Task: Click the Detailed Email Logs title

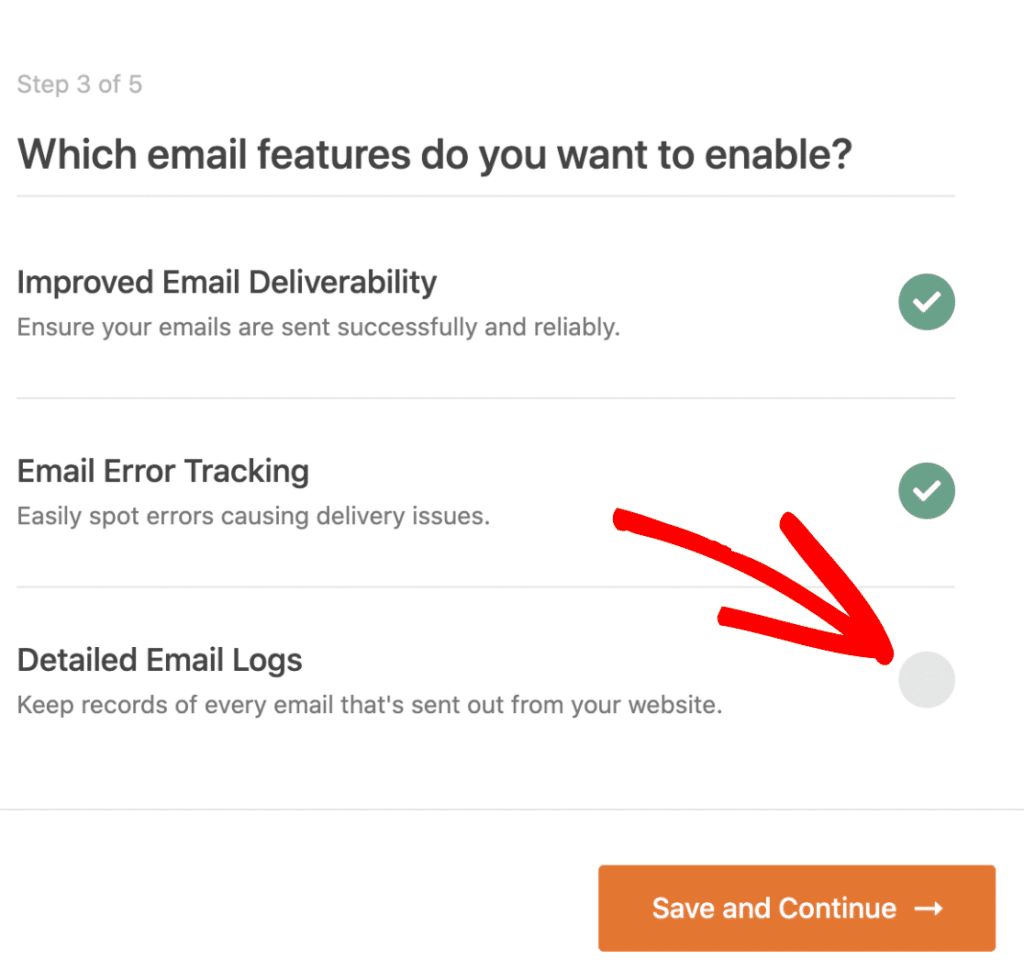Action: click(159, 660)
